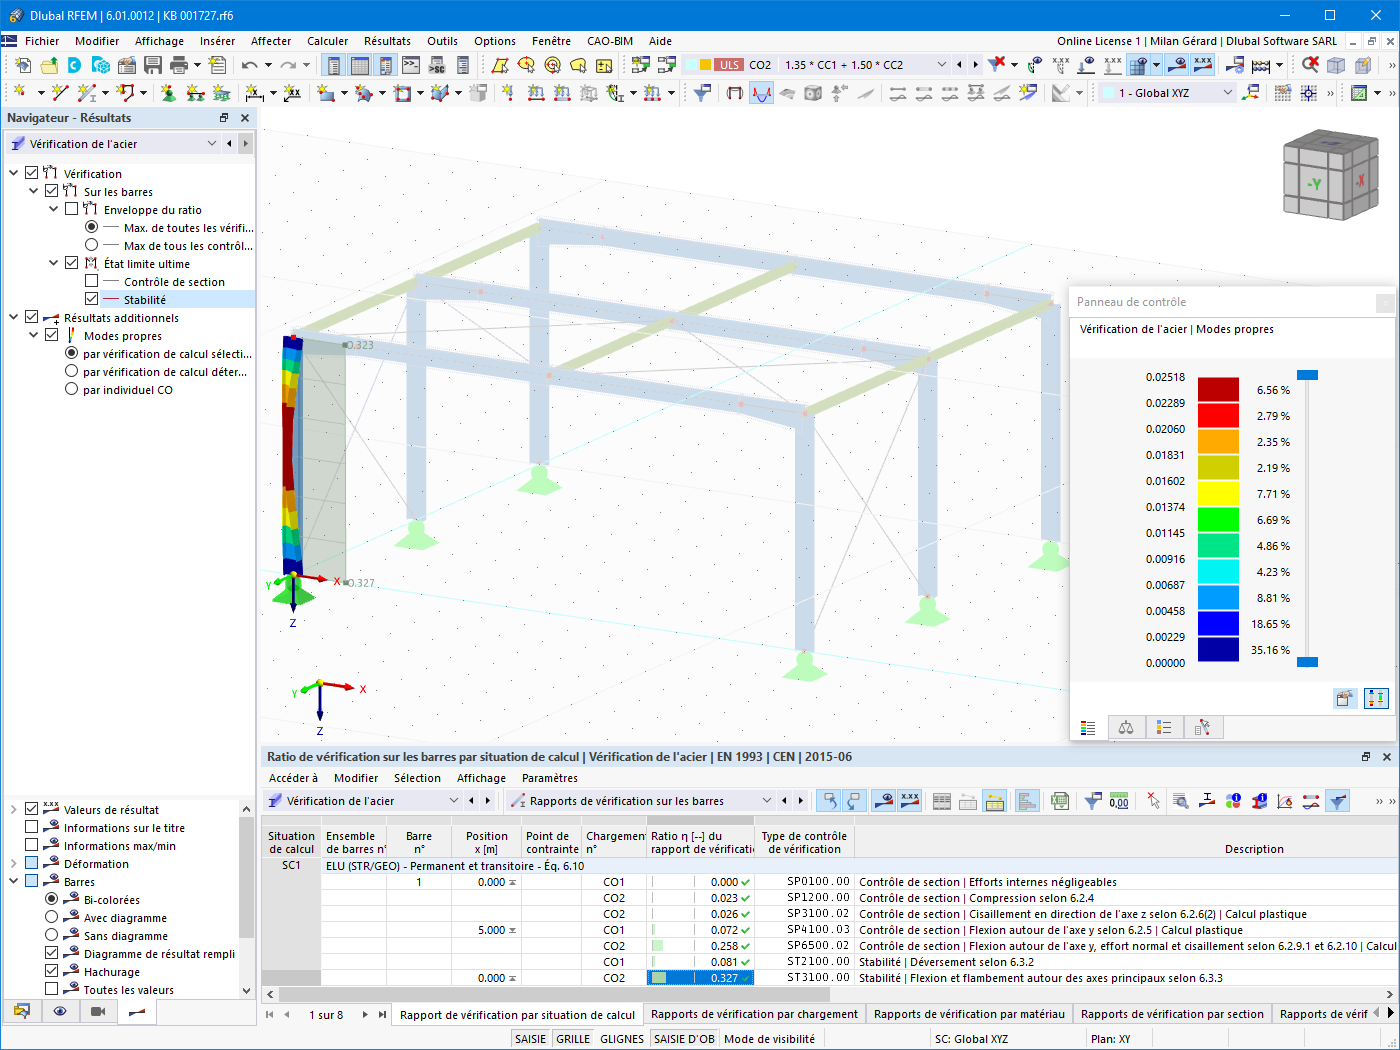
Task: Switch to 'Rapports de vérification par matériau' tab
Action: tap(969, 1014)
